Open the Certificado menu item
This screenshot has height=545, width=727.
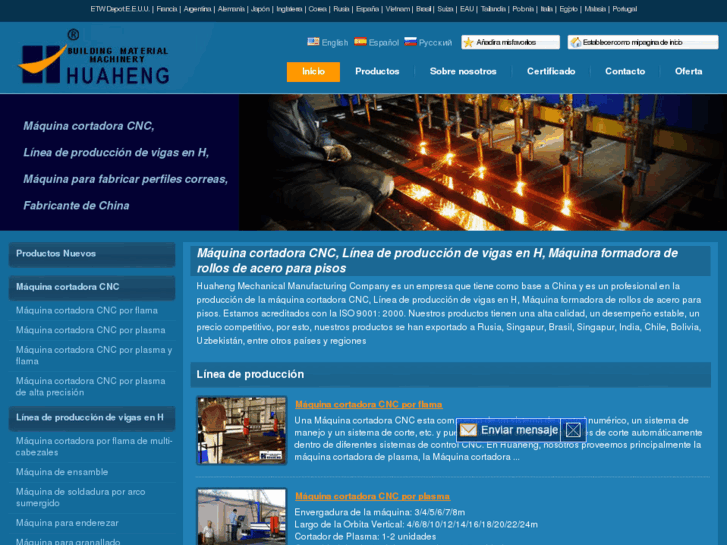point(551,71)
